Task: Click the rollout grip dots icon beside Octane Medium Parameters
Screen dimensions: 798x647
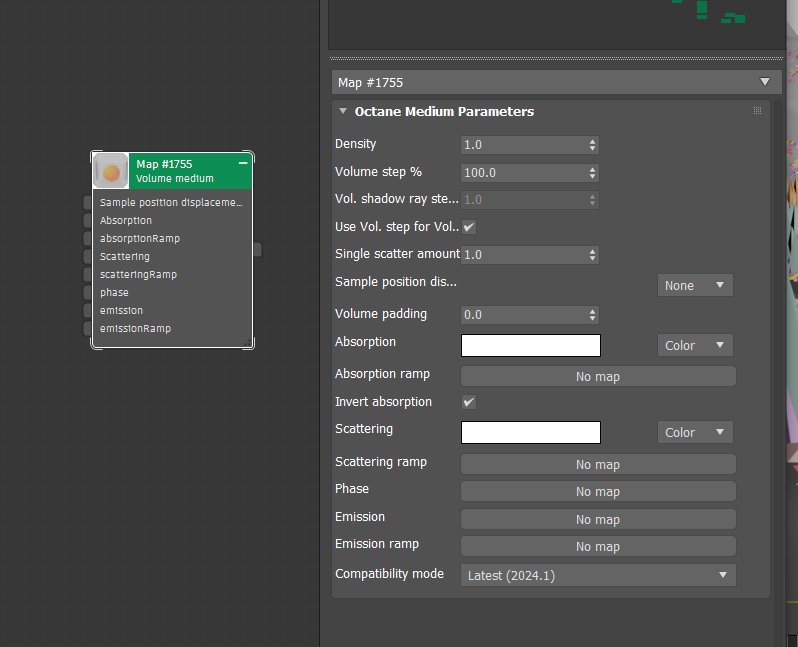Action: [x=757, y=111]
